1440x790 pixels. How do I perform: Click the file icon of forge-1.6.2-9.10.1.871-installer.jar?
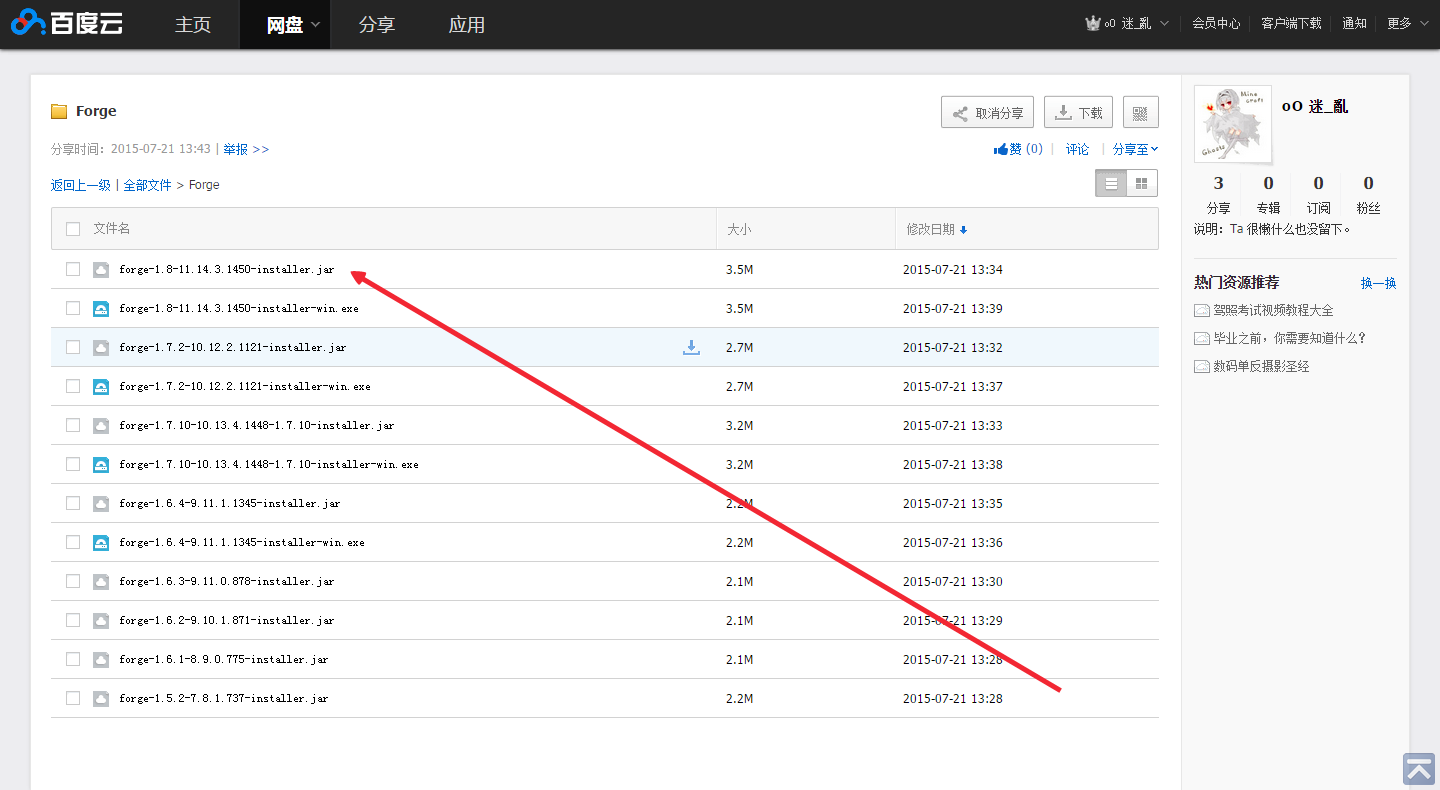(x=101, y=621)
